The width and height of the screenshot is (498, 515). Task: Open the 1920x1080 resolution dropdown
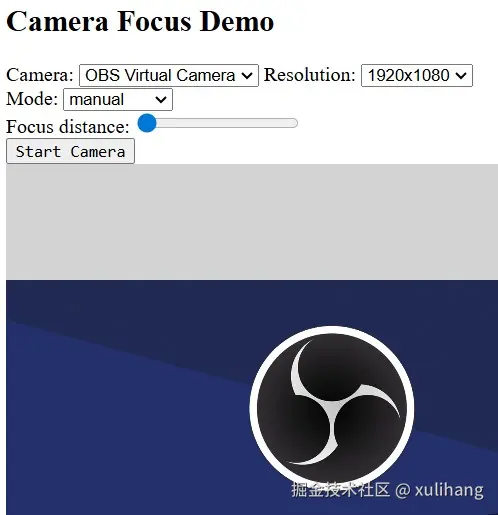(x=417, y=75)
